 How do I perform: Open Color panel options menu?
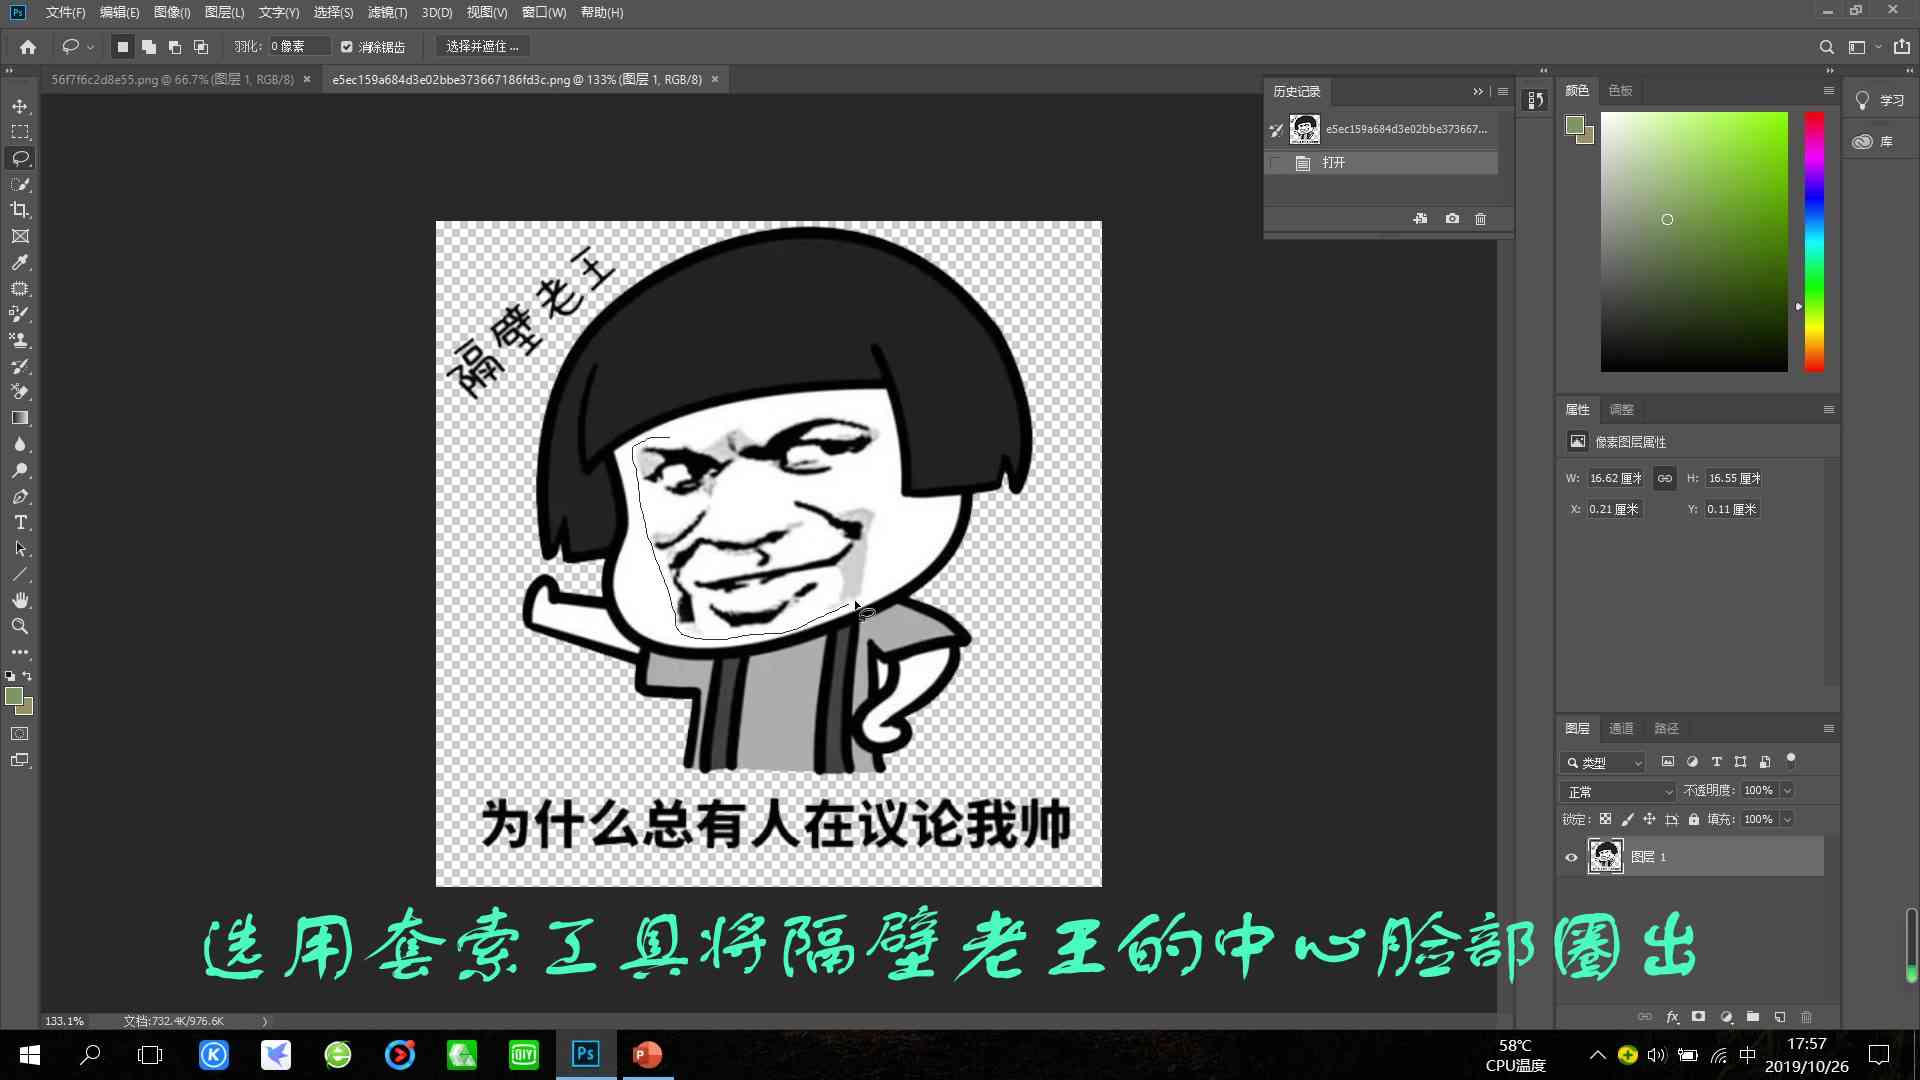1829,90
